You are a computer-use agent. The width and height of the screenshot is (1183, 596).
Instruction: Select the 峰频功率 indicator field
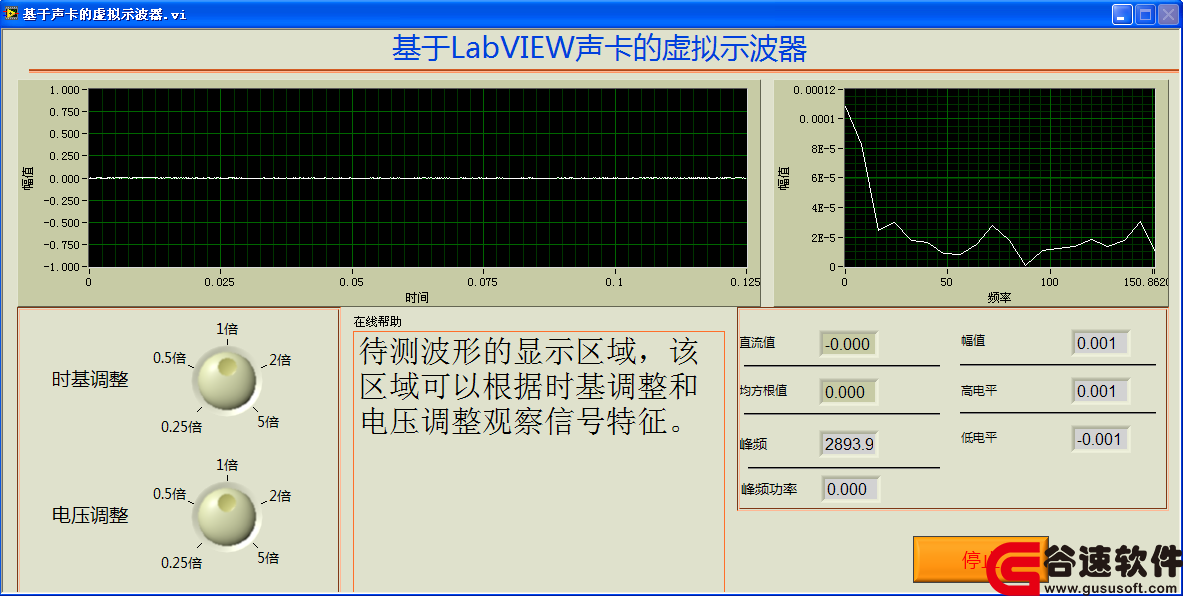(850, 489)
